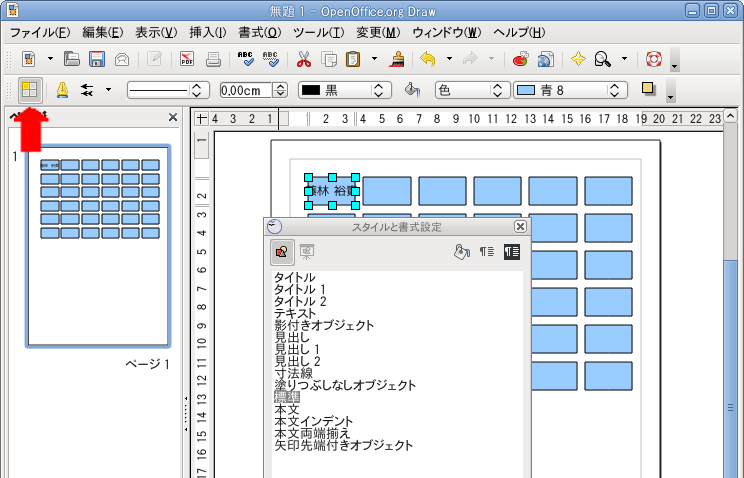Toggle the Shadow button in toolbar
The height and width of the screenshot is (478, 744).
648,90
